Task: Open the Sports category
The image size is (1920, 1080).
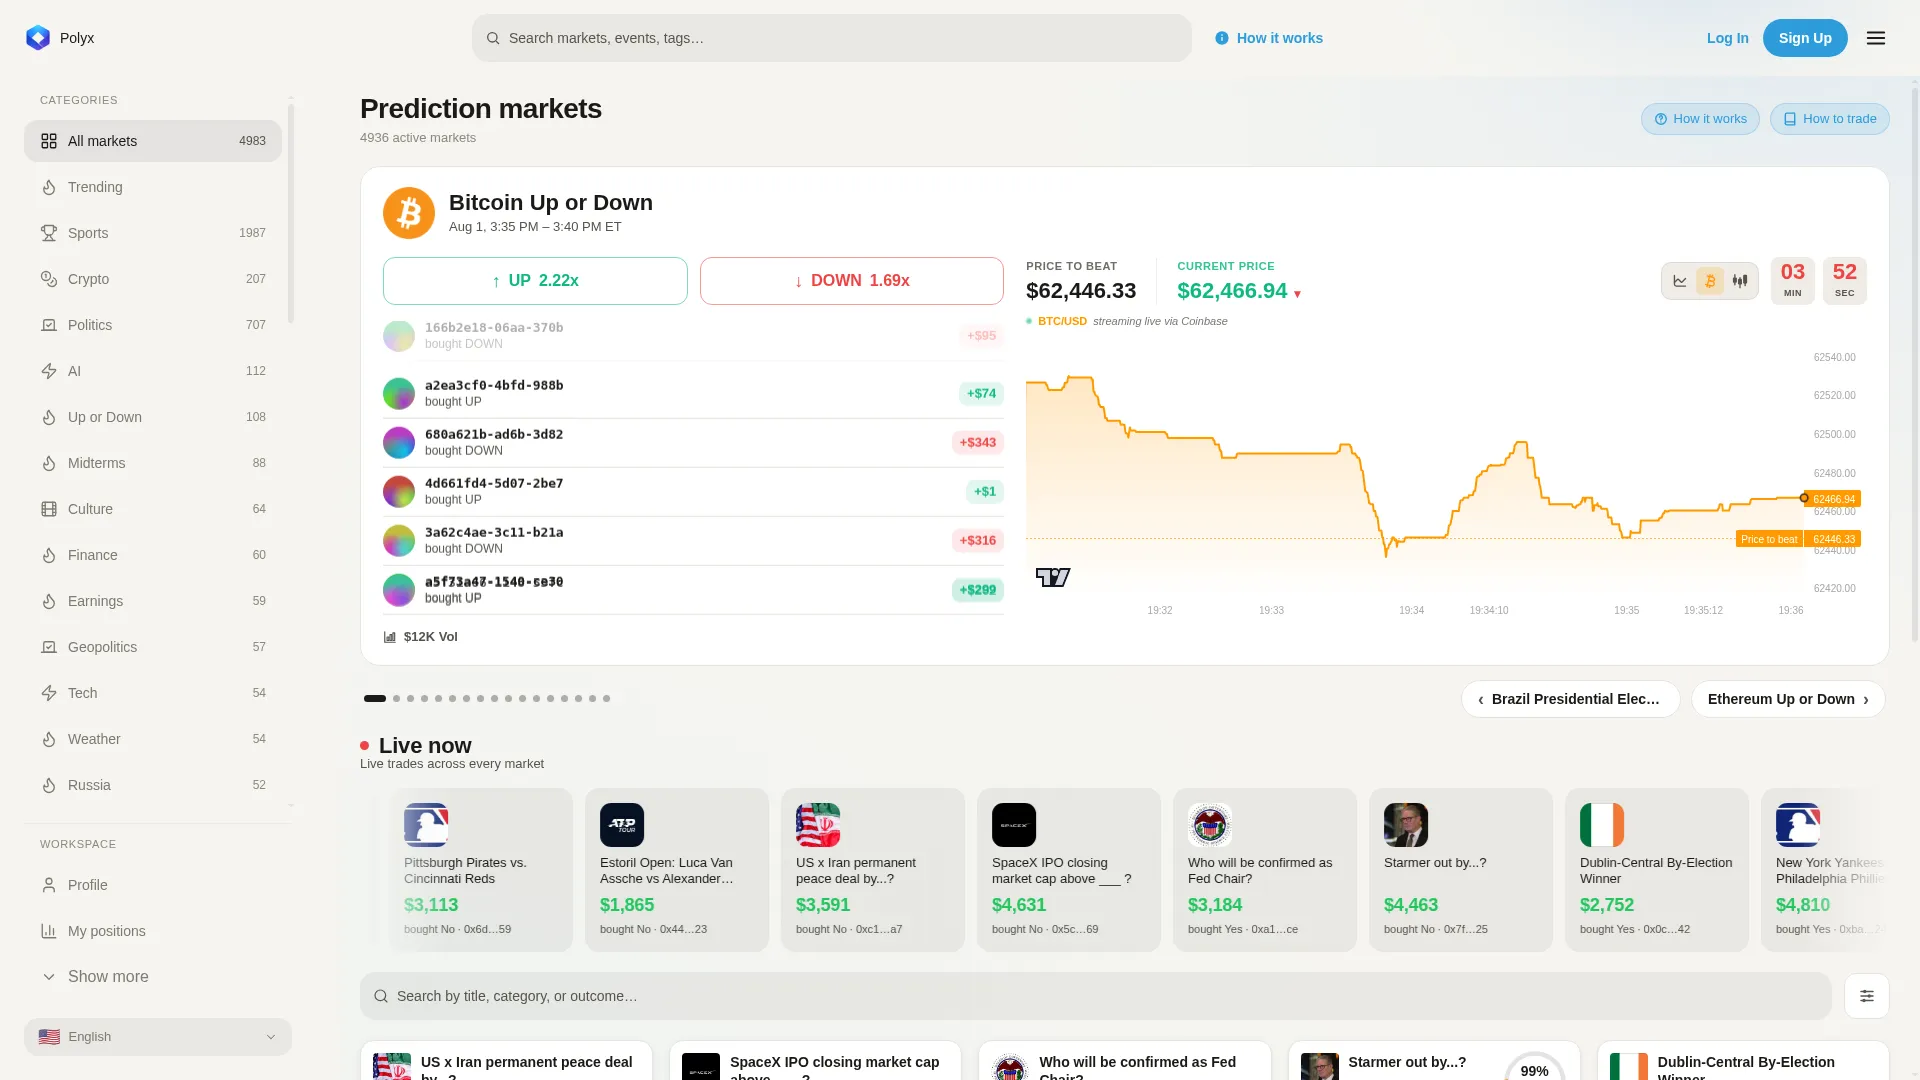Action: coord(153,233)
